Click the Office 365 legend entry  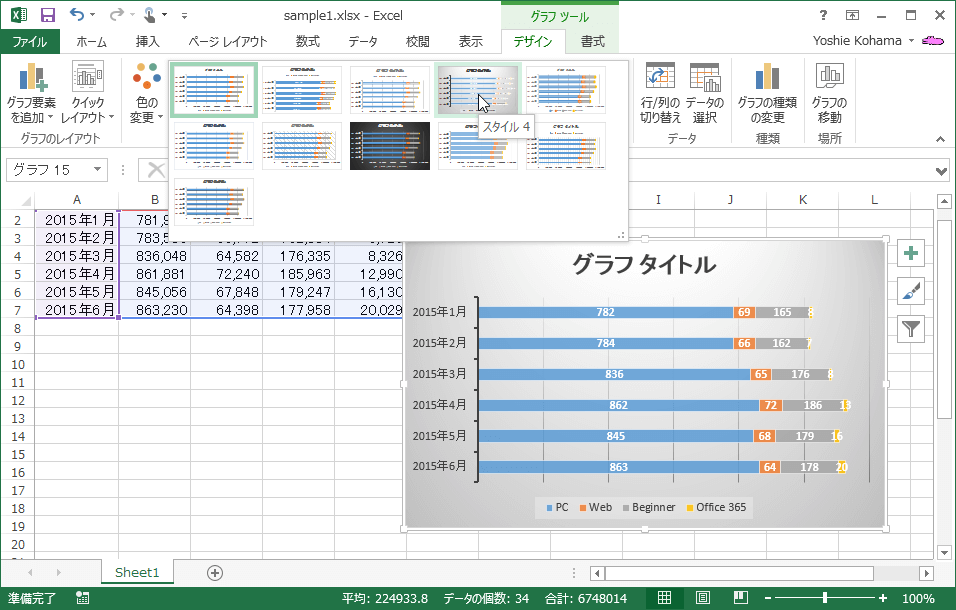[716, 508]
